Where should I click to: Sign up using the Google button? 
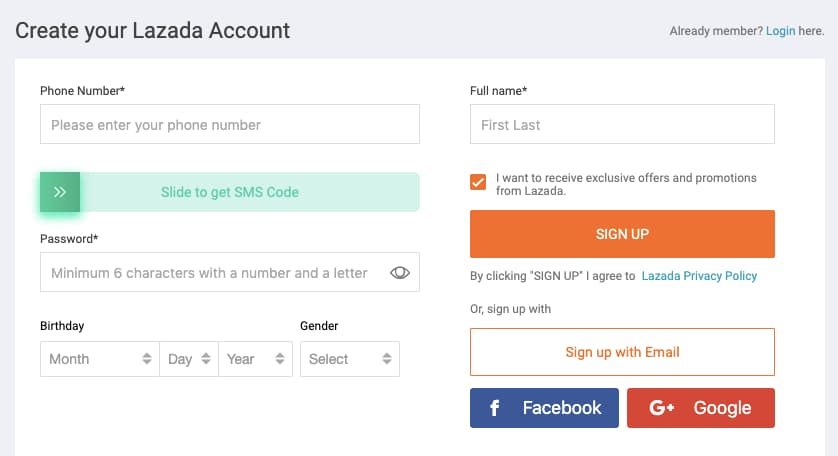click(x=701, y=408)
